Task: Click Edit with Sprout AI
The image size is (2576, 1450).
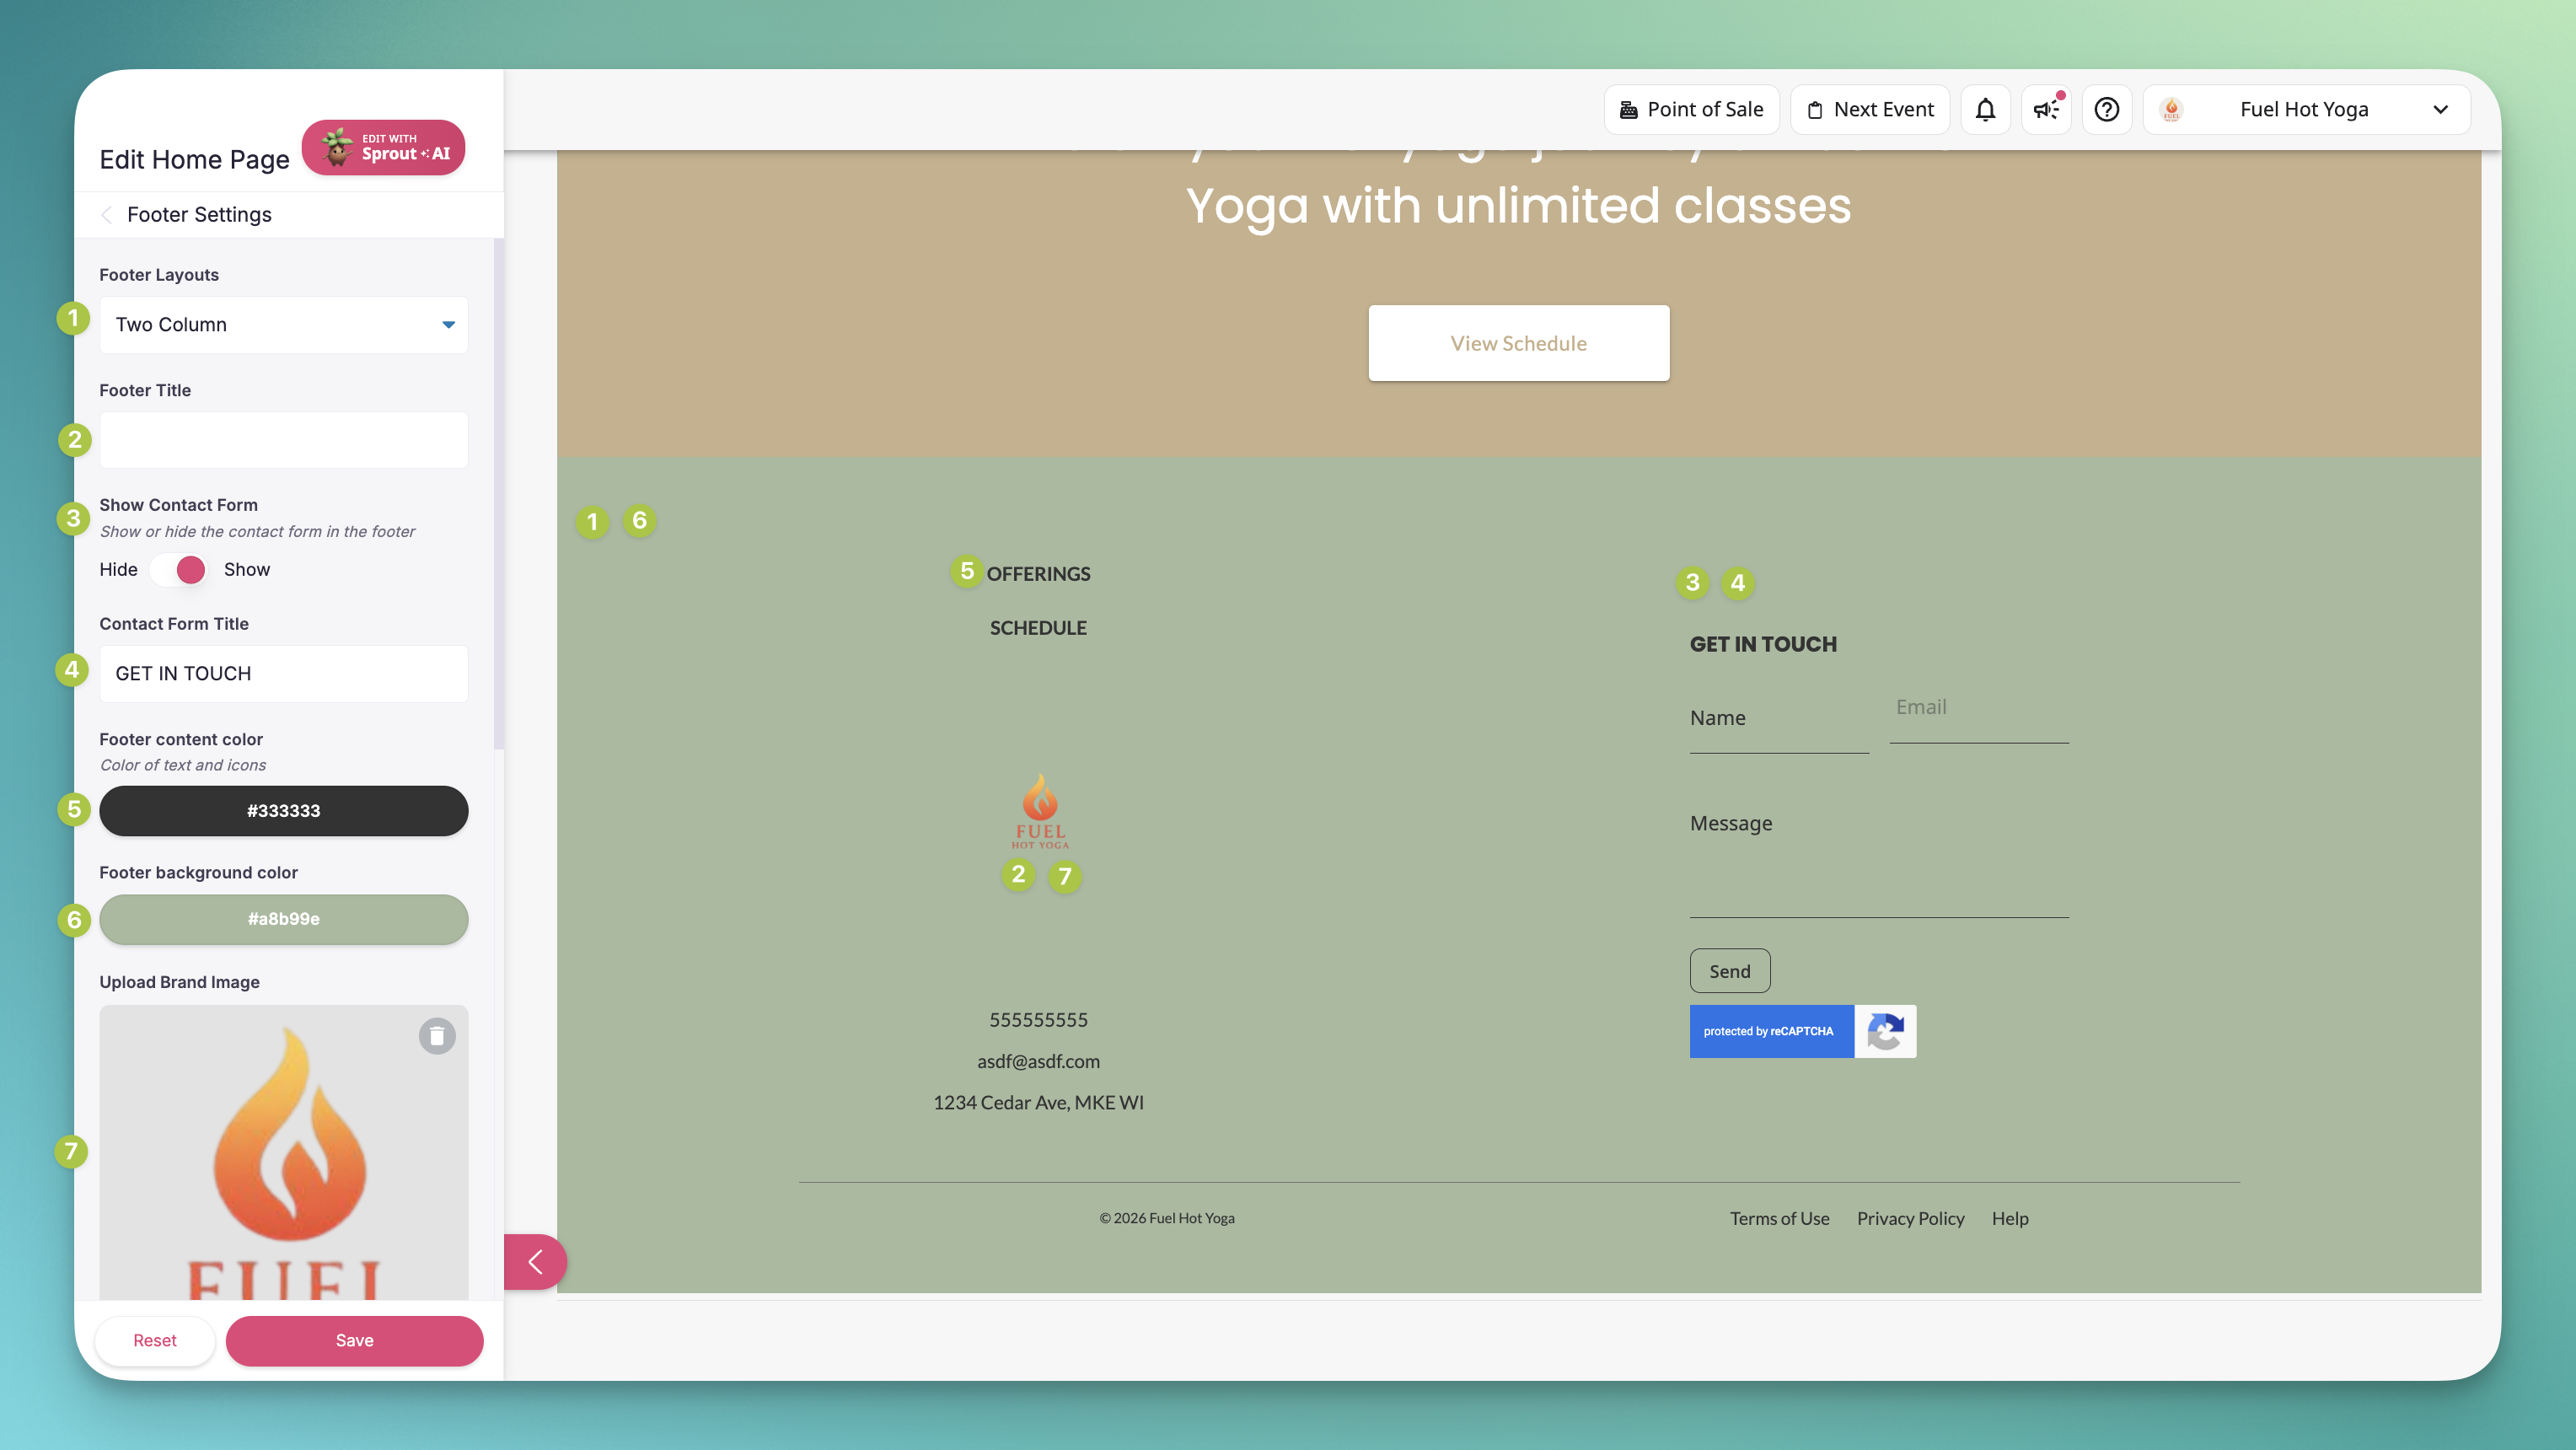Action: click(x=384, y=148)
